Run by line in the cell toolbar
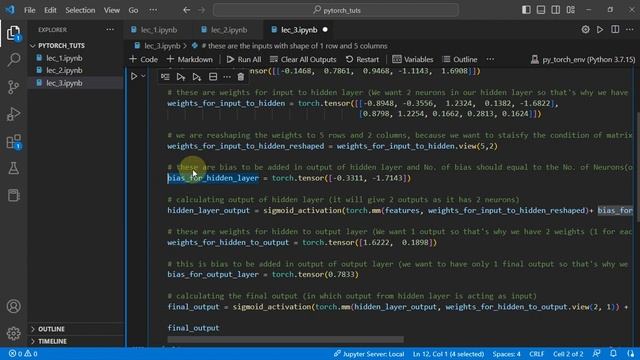The image size is (640, 360). [165, 77]
